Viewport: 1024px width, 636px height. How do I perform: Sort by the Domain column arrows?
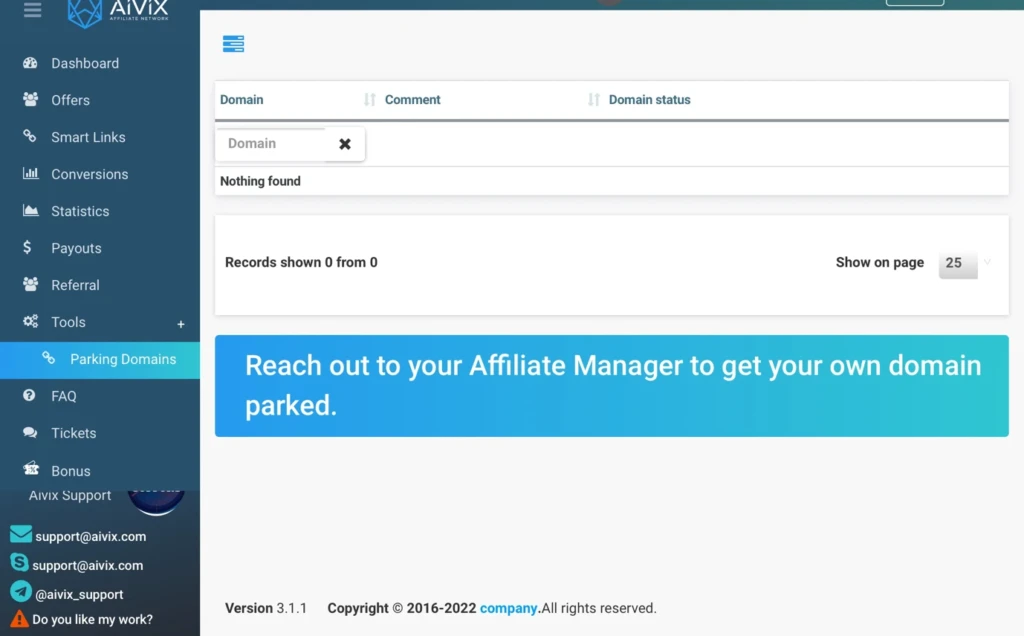[x=370, y=99]
